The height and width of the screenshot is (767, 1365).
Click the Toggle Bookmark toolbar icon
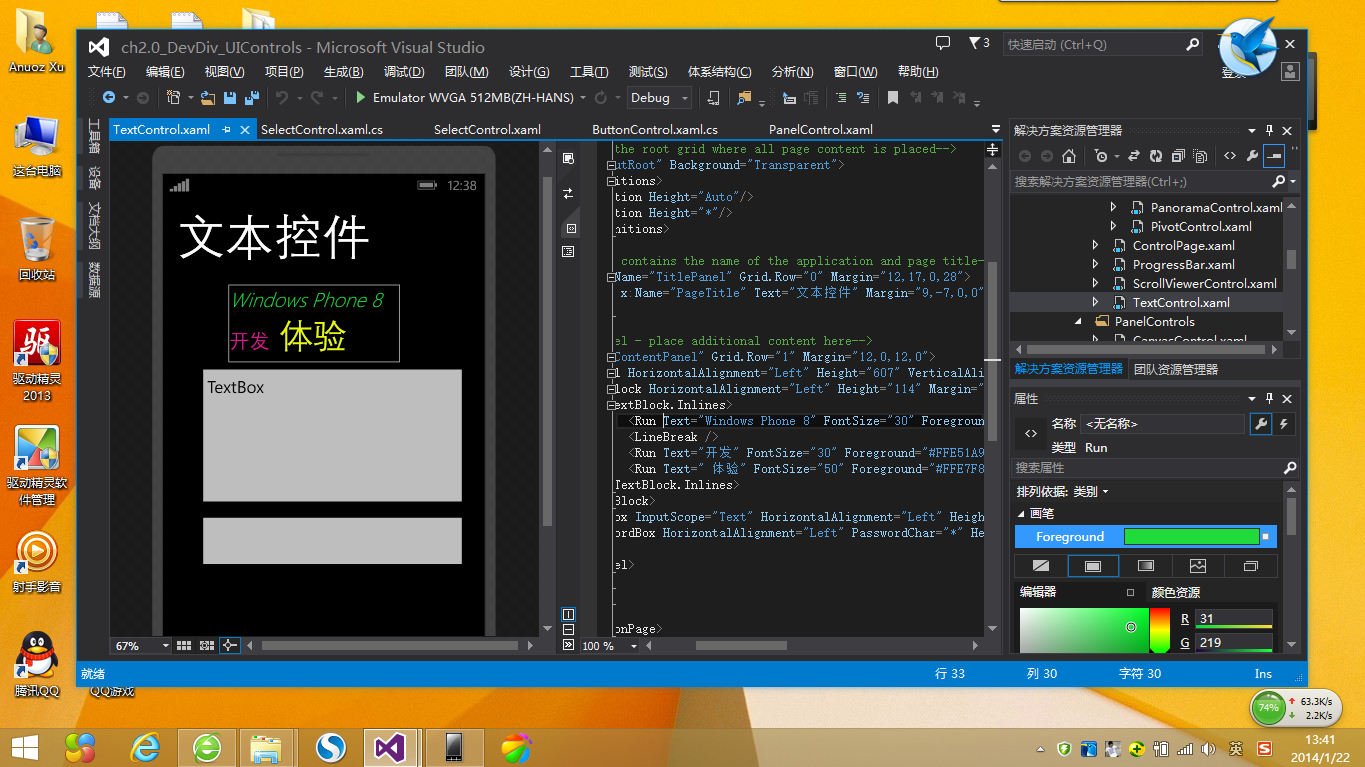click(893, 98)
